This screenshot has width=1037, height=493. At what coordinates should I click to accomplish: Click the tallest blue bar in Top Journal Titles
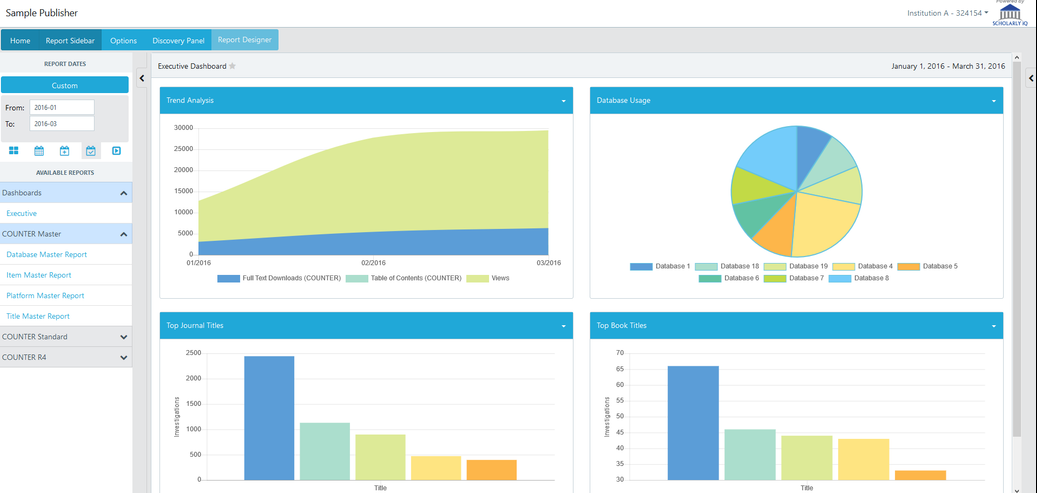click(269, 418)
